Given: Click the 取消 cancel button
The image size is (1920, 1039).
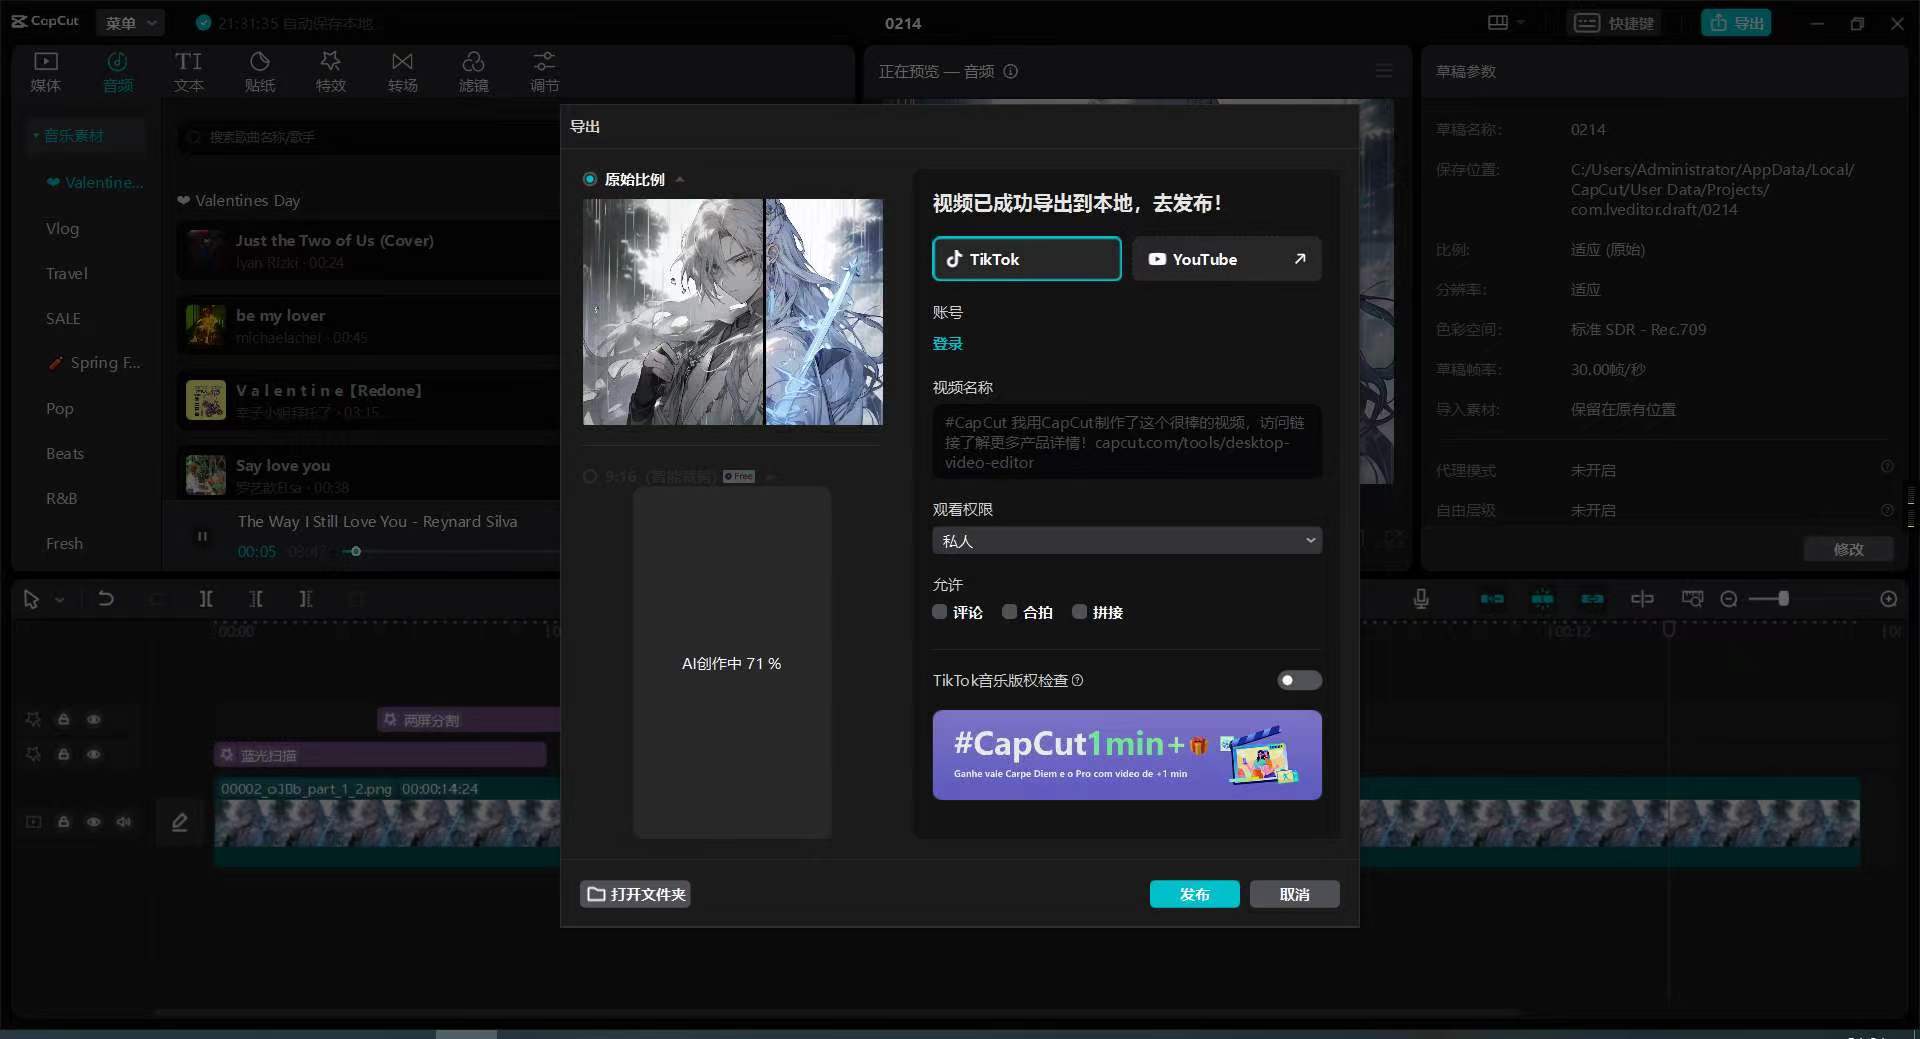Looking at the screenshot, I should (x=1294, y=894).
